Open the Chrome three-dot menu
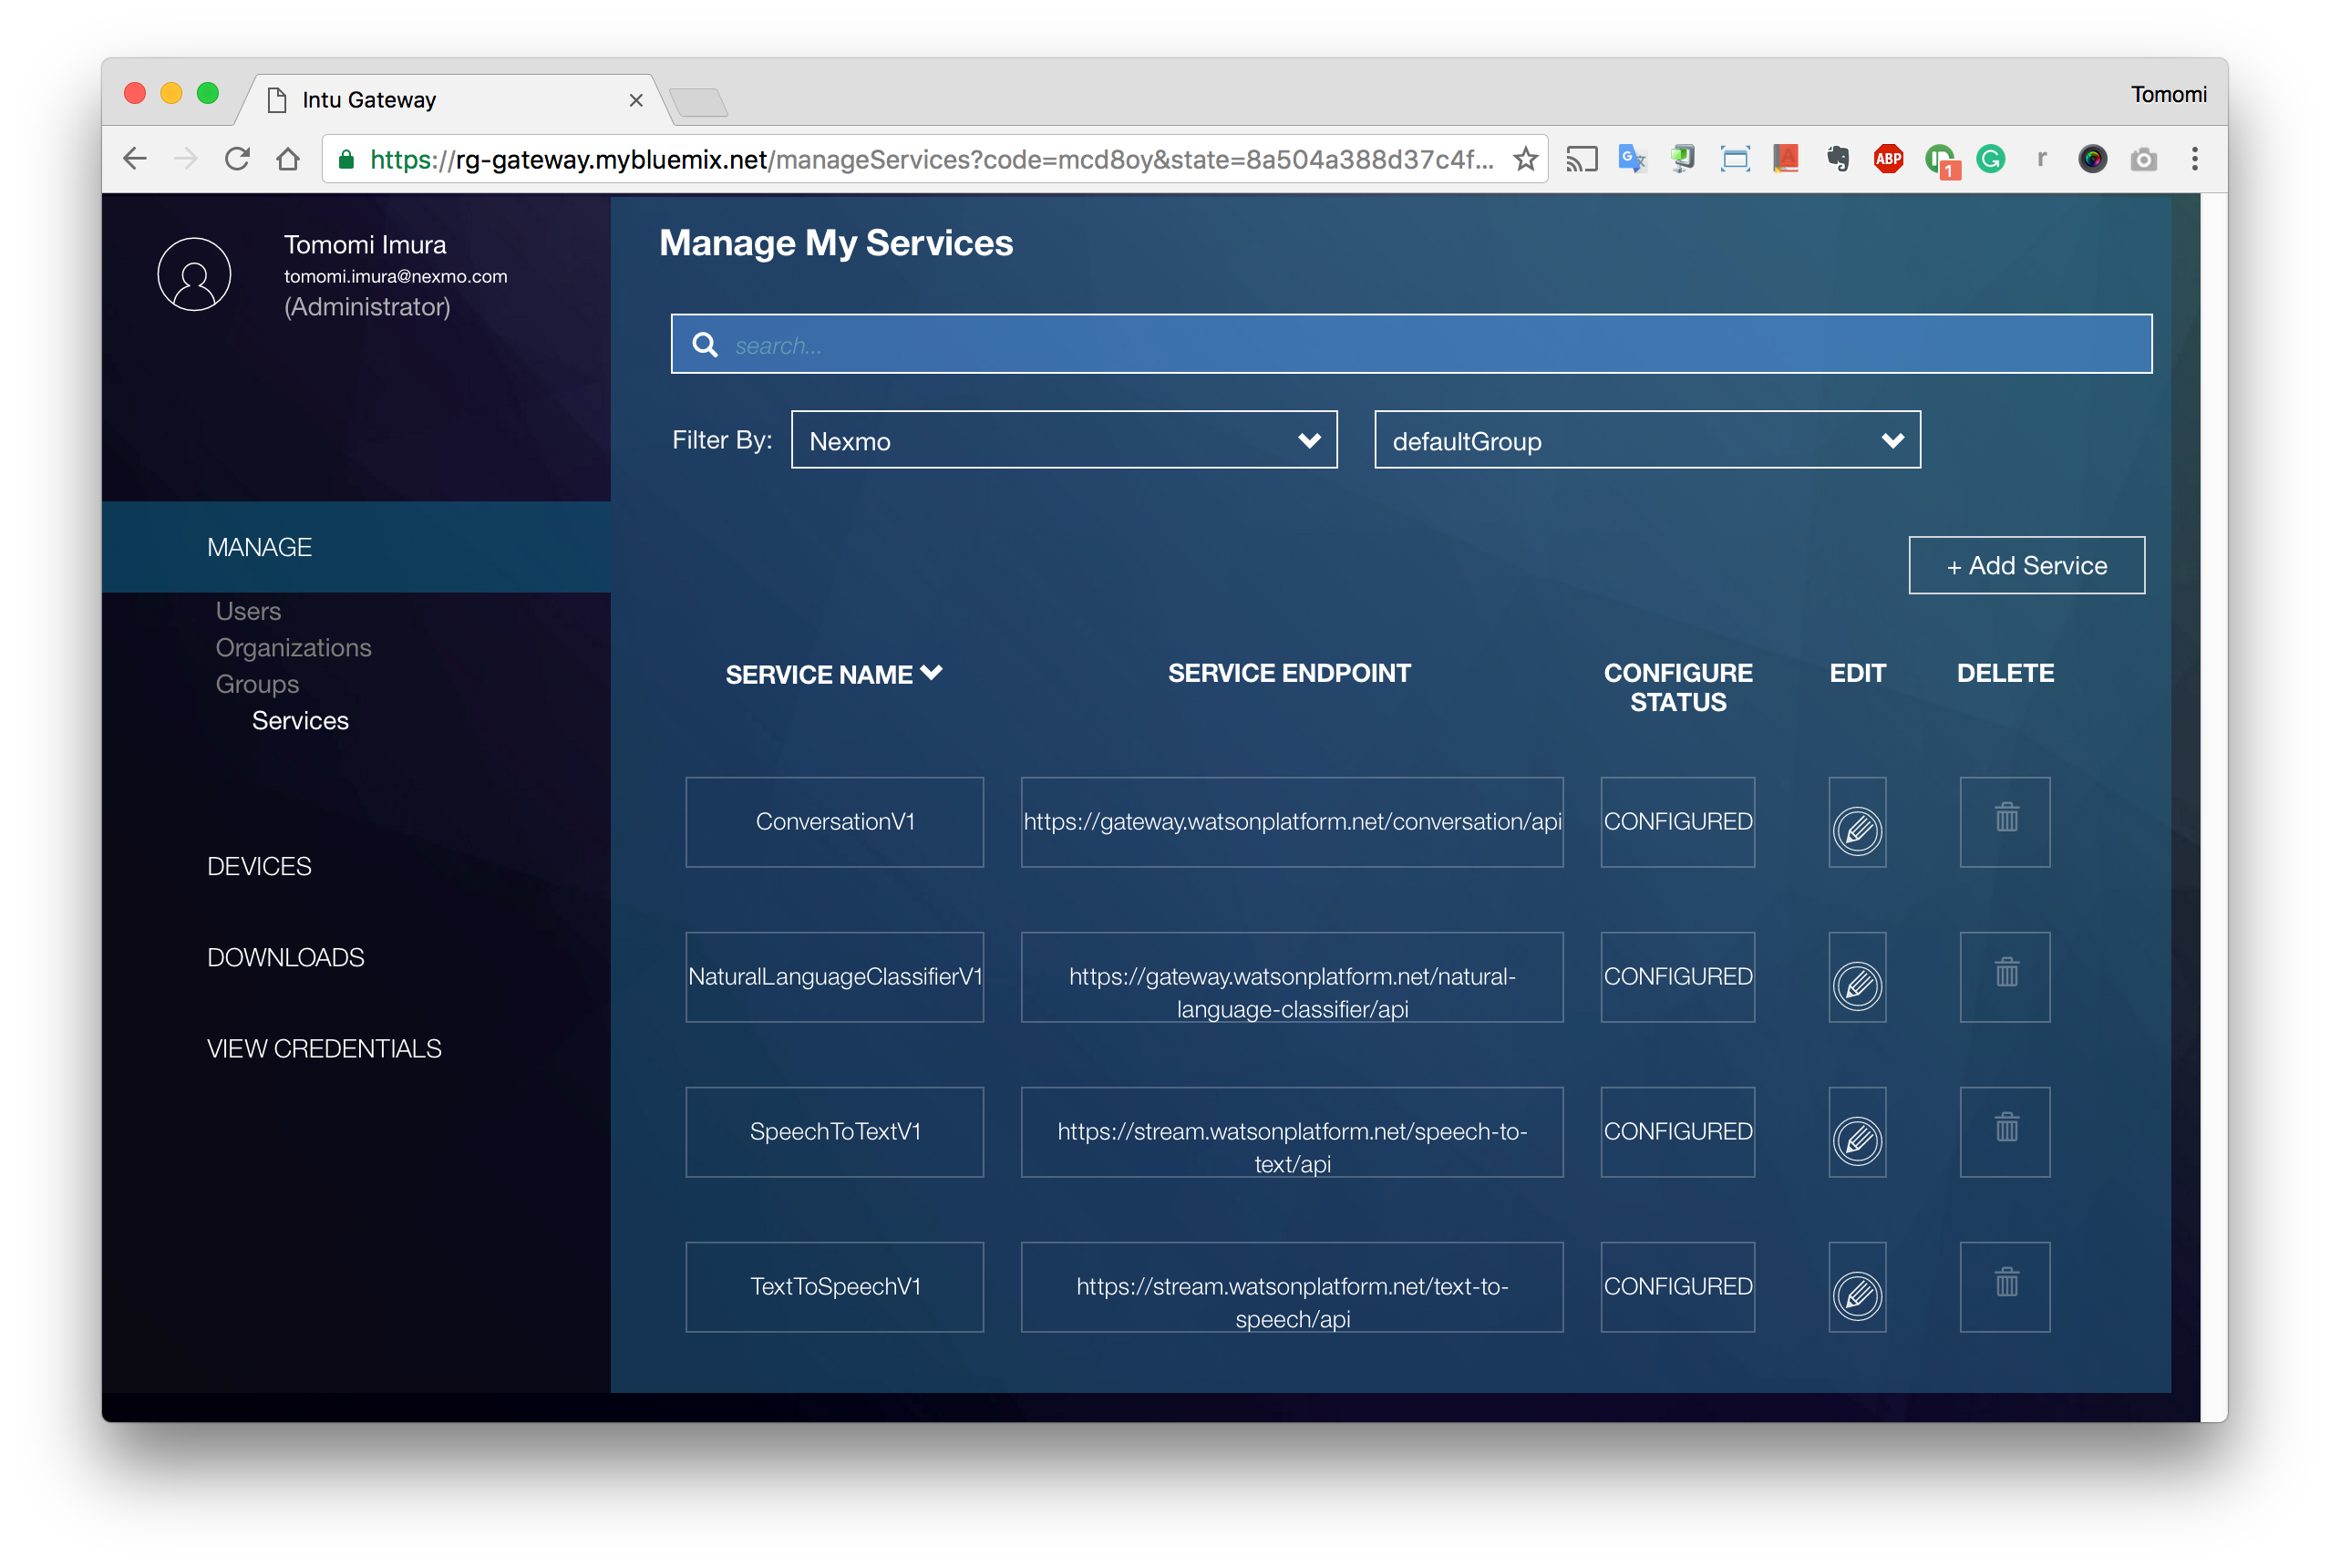2330x1568 pixels. click(2195, 159)
